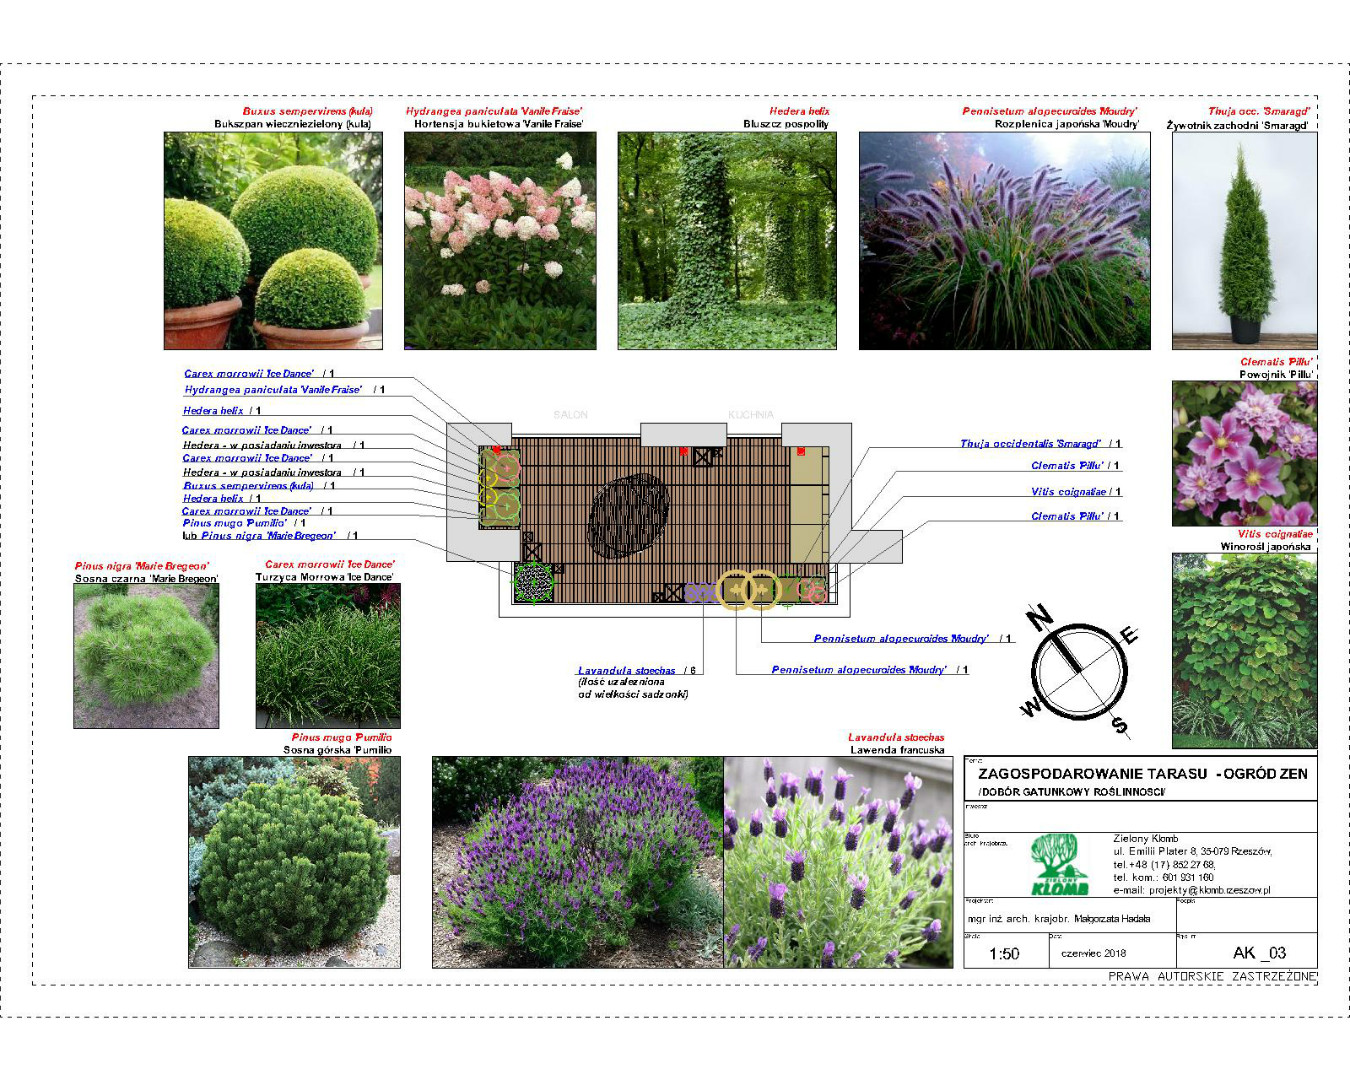
Task: Click the "Thuja occidentalis 'Smaragd' /1" plan label
Action: 1040,443
